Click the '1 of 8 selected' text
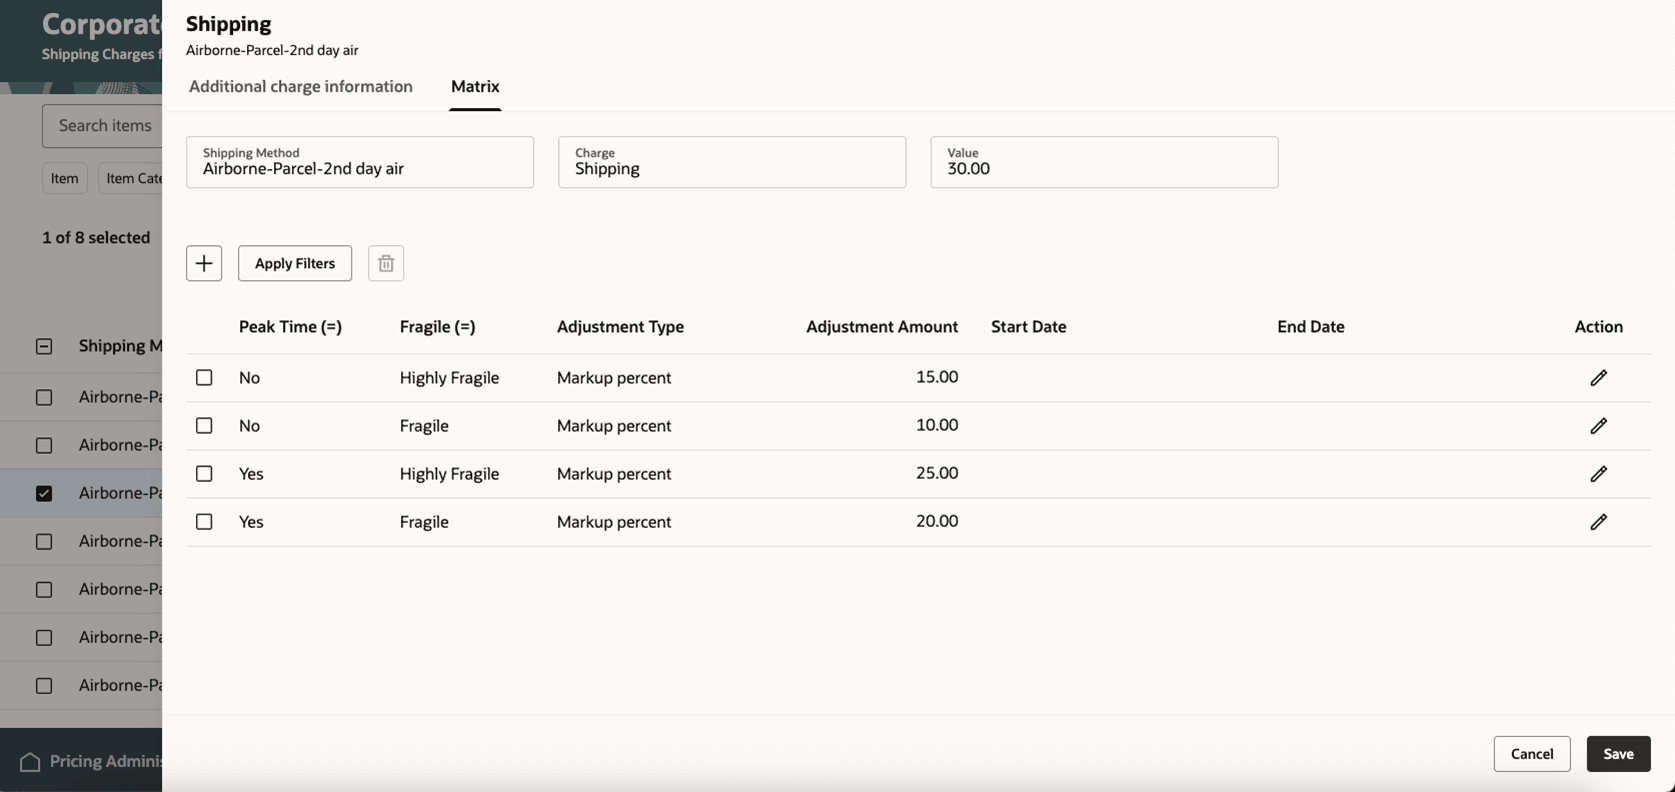 96,238
